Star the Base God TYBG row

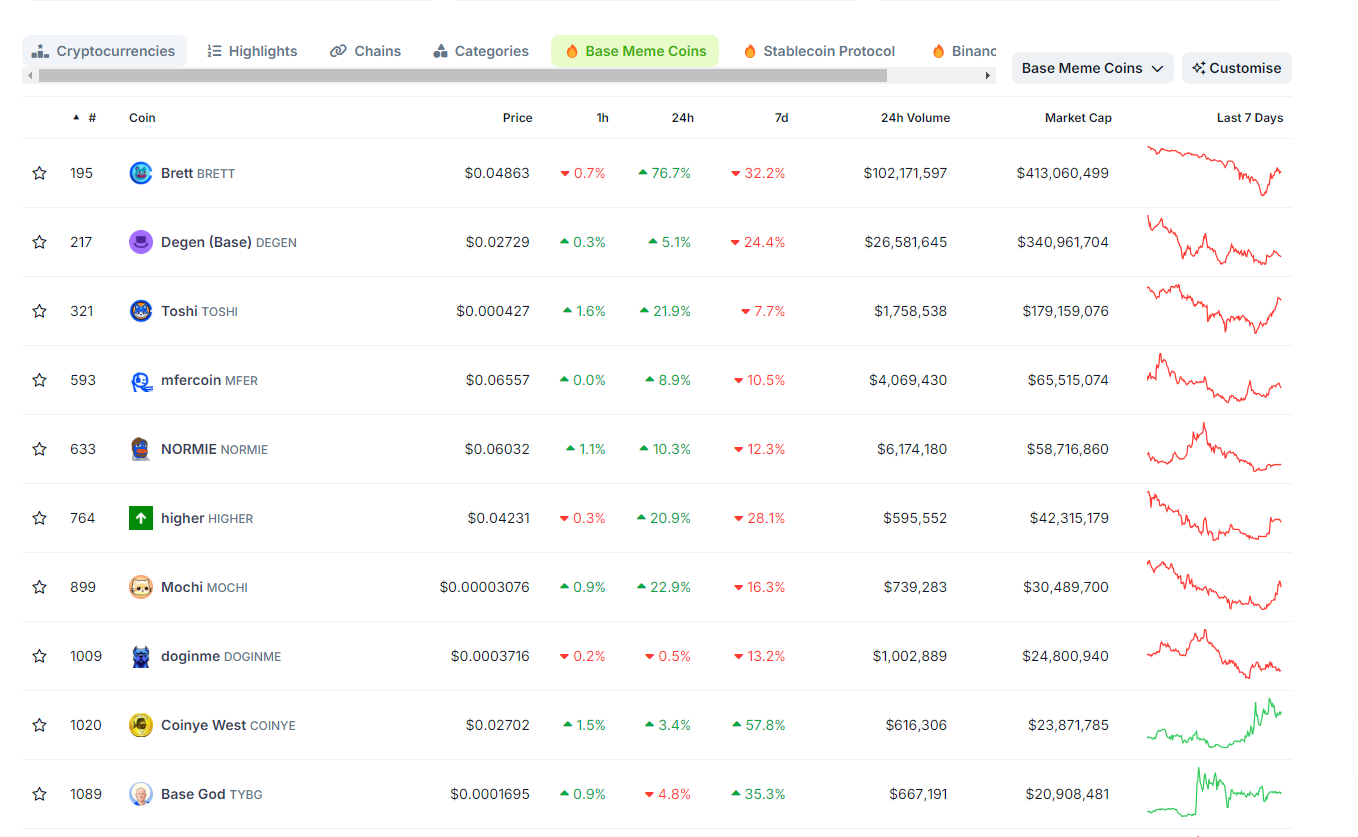click(x=39, y=794)
